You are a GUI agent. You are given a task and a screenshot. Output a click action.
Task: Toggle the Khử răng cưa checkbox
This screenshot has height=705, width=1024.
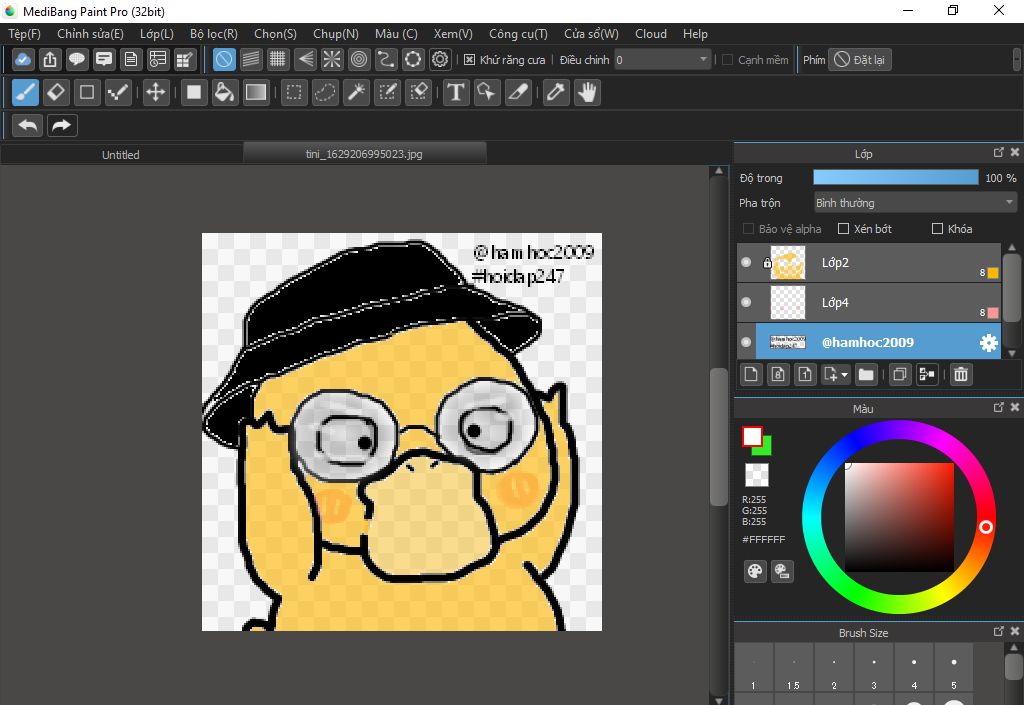point(470,60)
